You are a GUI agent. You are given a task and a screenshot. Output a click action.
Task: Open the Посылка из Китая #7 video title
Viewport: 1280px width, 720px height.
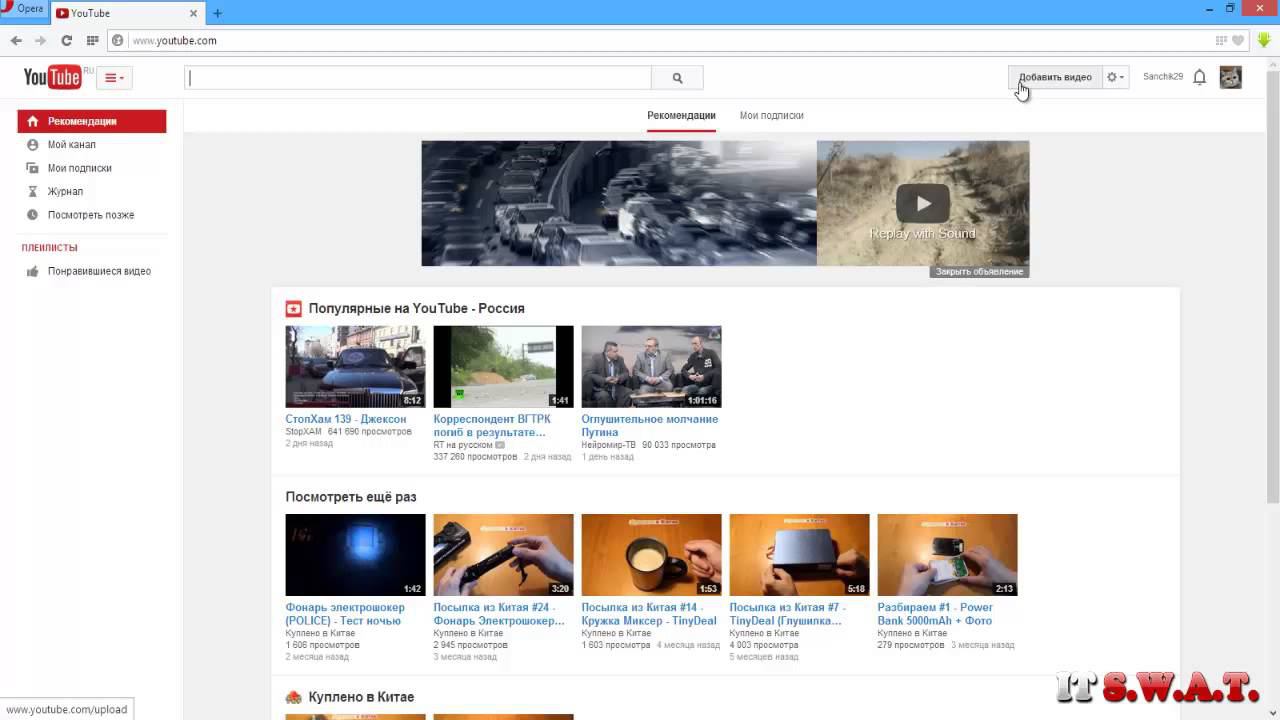(788, 614)
